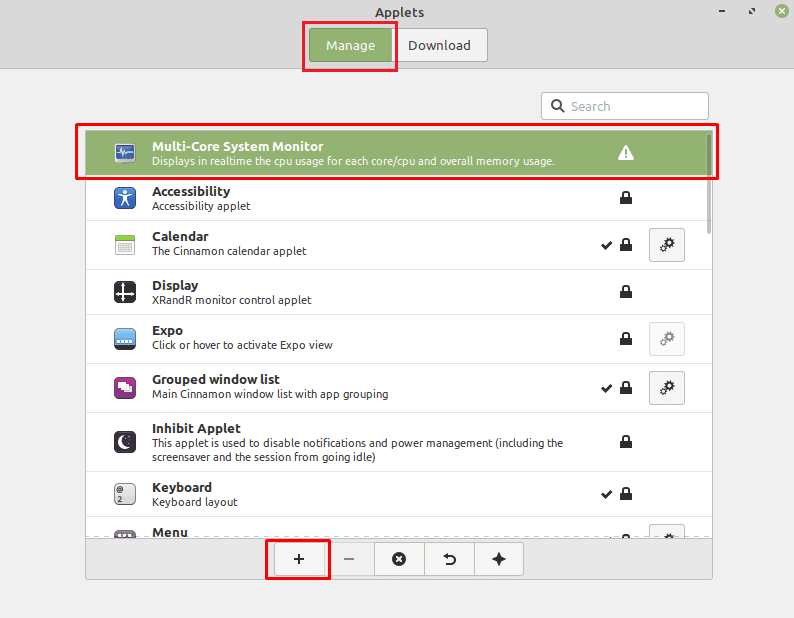Select the Multi-Core System Monitor row title
794x618 pixels.
click(x=237, y=146)
